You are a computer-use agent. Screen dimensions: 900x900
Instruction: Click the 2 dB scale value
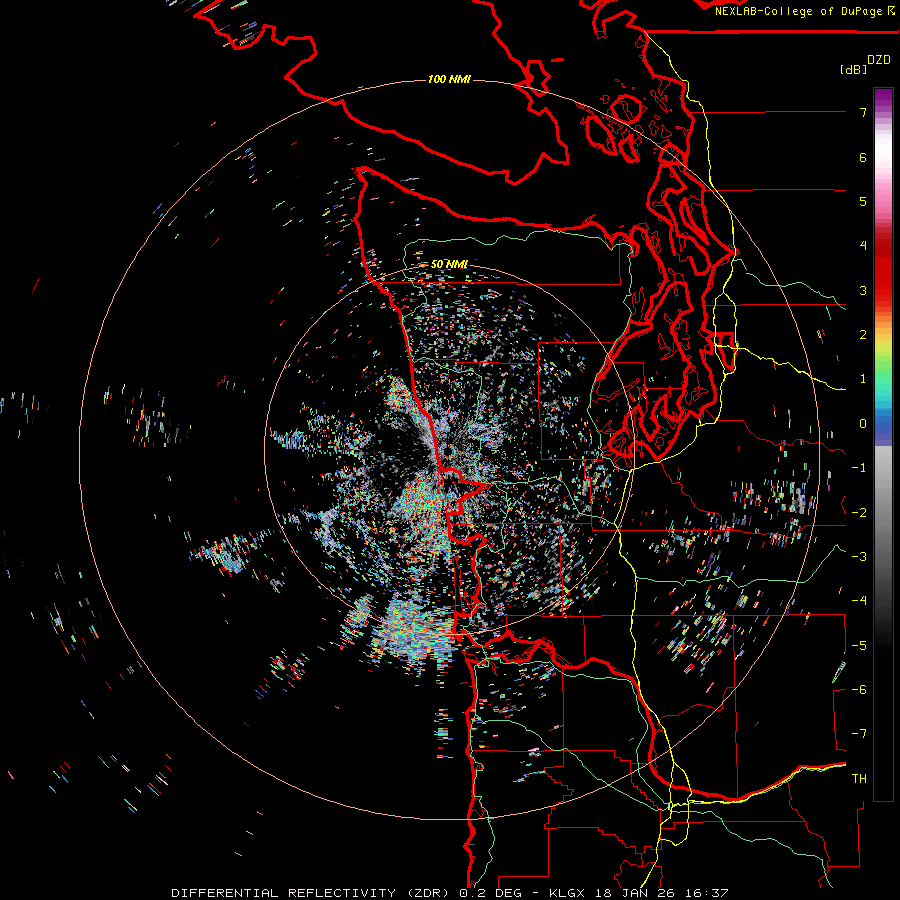tap(863, 335)
